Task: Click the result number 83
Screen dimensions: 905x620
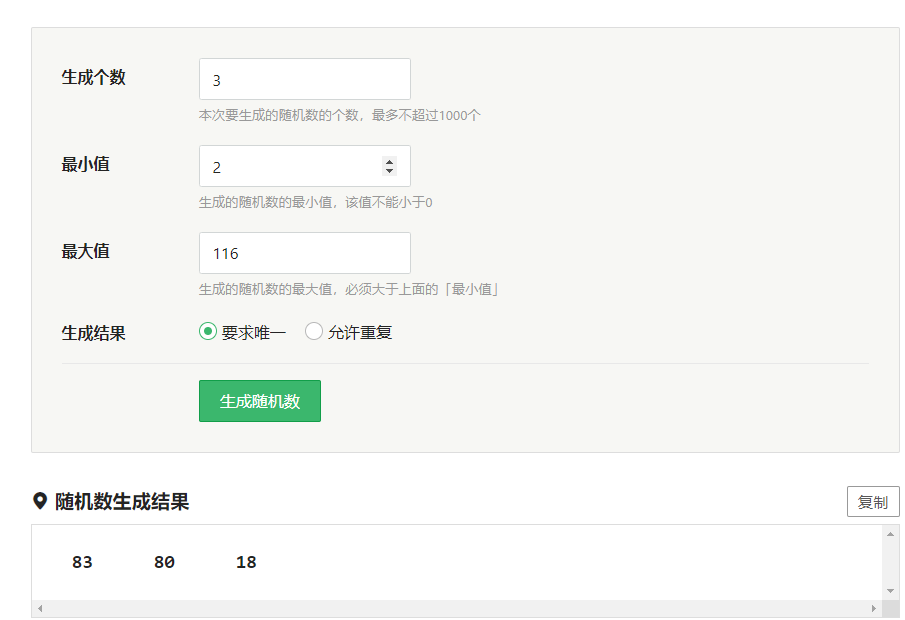Action: (x=82, y=562)
